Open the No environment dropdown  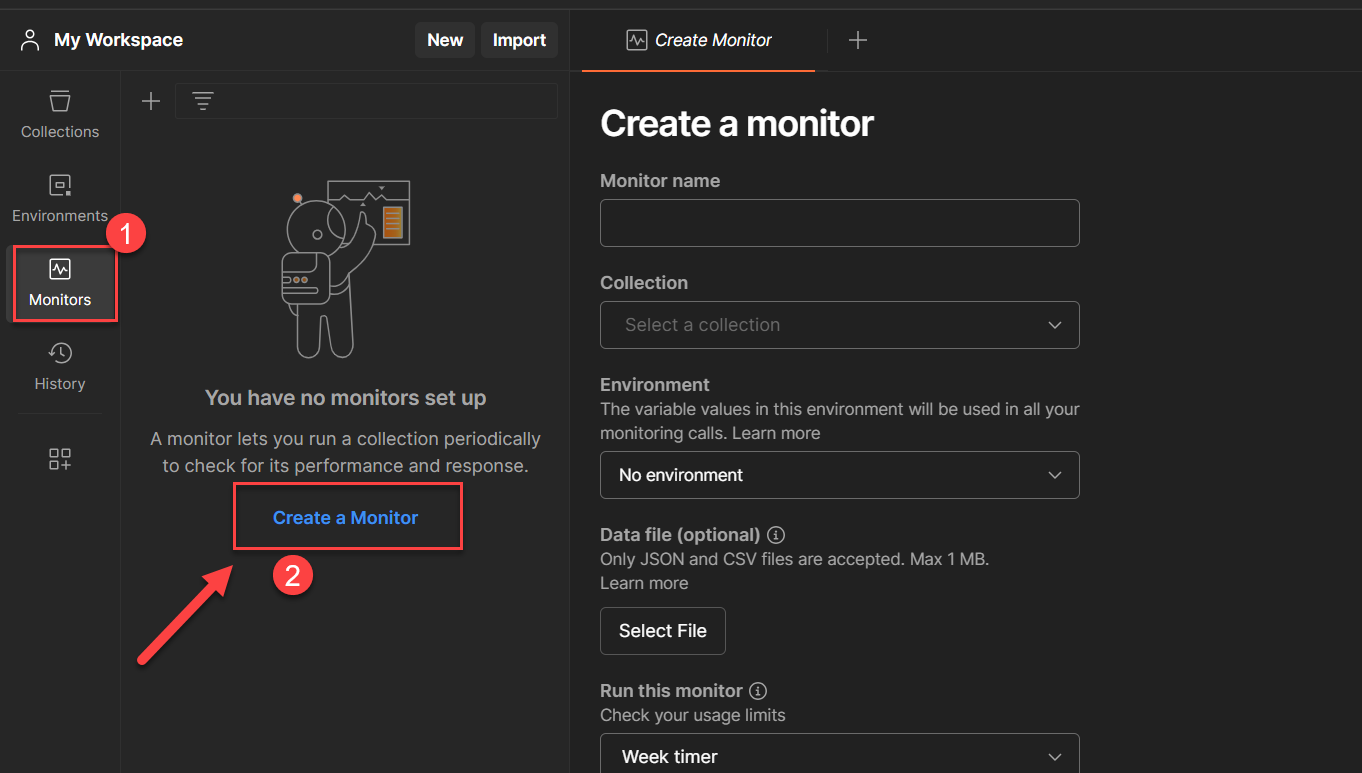point(839,475)
